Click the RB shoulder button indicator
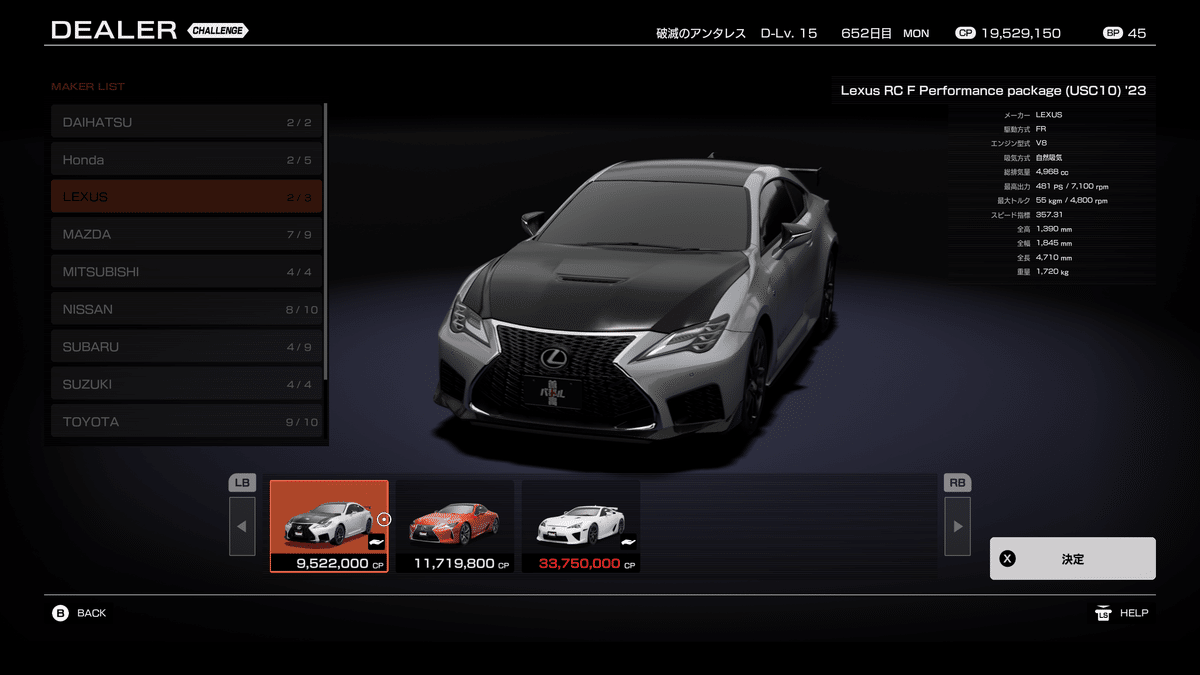 point(957,483)
